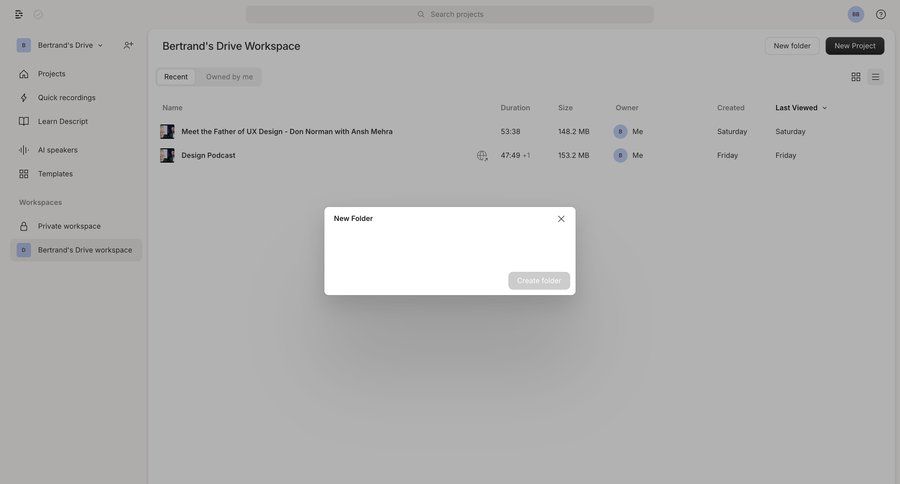Image resolution: width=900 pixels, height=484 pixels.
Task: Sort by Last Viewed column
Action: tap(801, 108)
